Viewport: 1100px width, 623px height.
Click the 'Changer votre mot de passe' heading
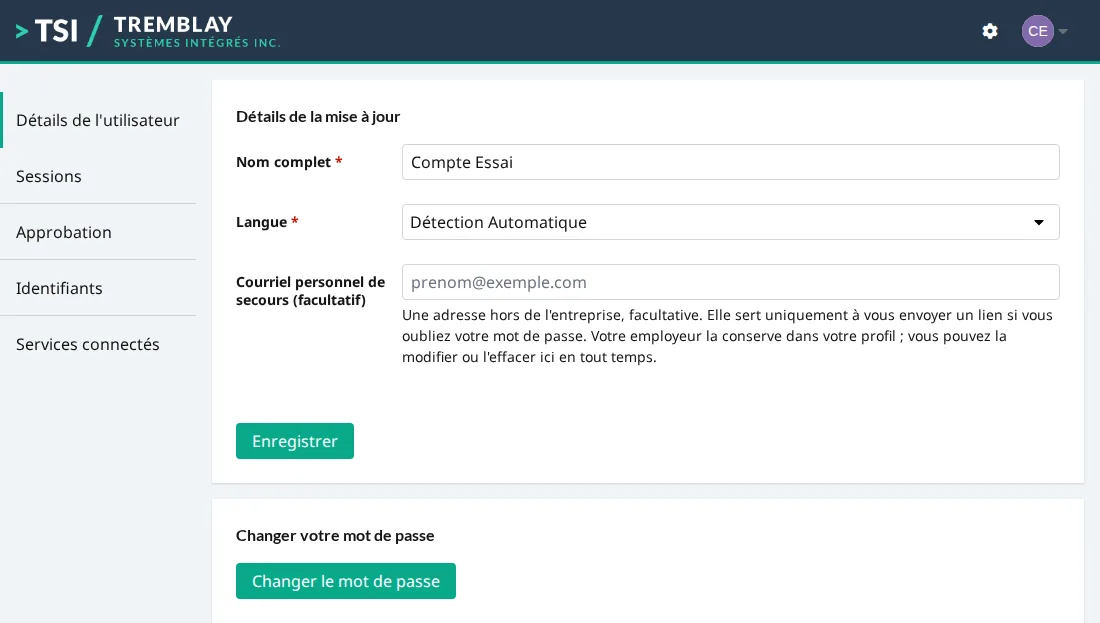(335, 536)
